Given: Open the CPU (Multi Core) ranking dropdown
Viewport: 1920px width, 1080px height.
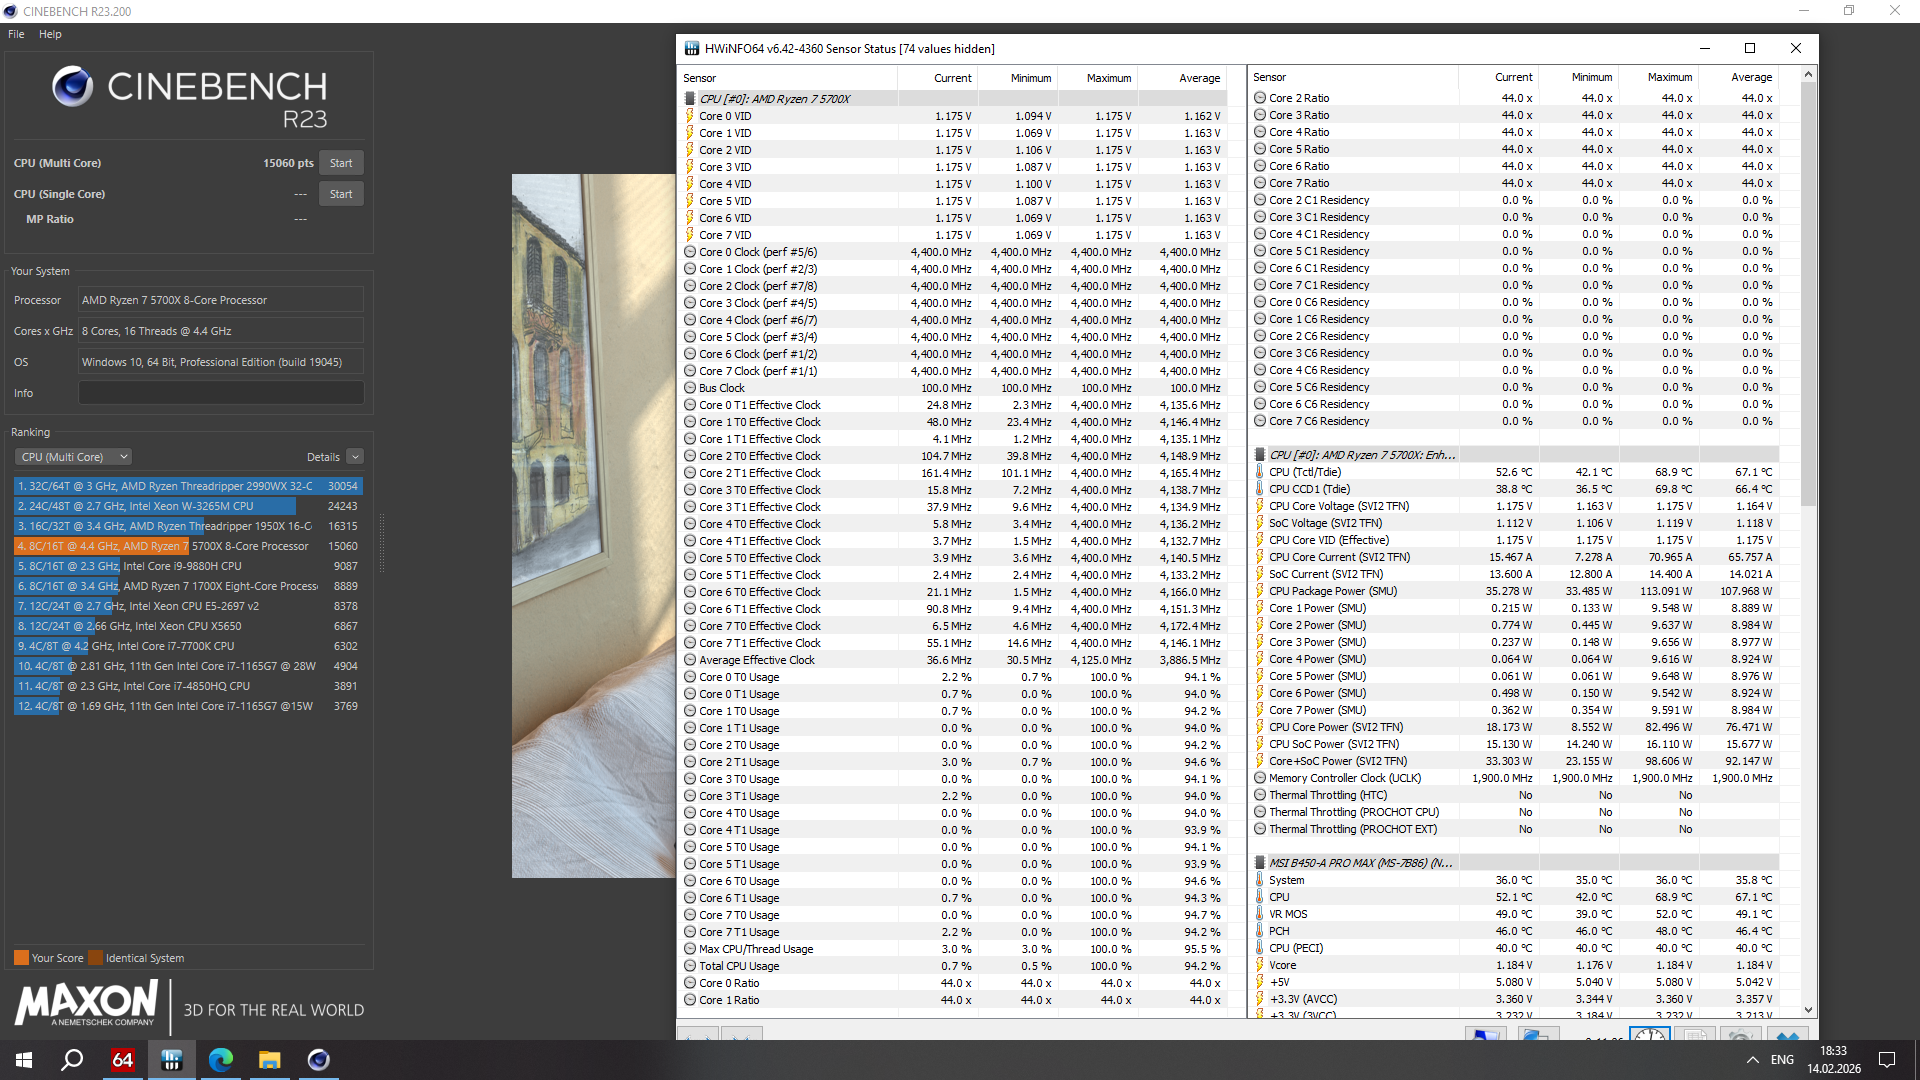Looking at the screenshot, I should click(74, 457).
